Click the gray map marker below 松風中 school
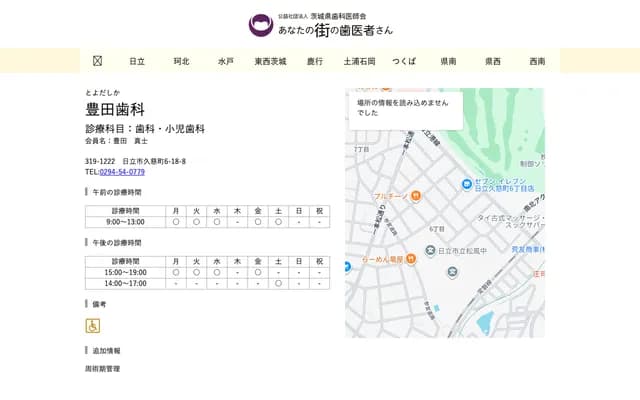The image size is (640, 400). [452, 272]
